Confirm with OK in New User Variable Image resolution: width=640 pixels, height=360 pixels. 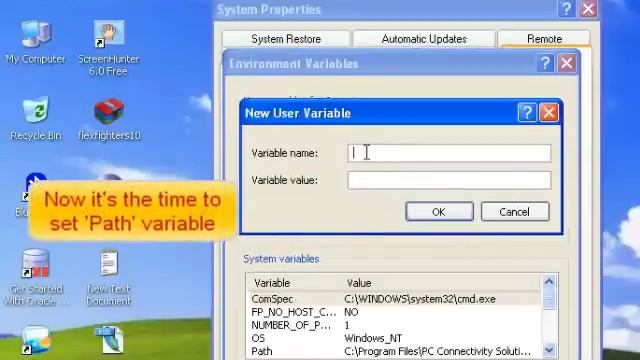tap(440, 211)
